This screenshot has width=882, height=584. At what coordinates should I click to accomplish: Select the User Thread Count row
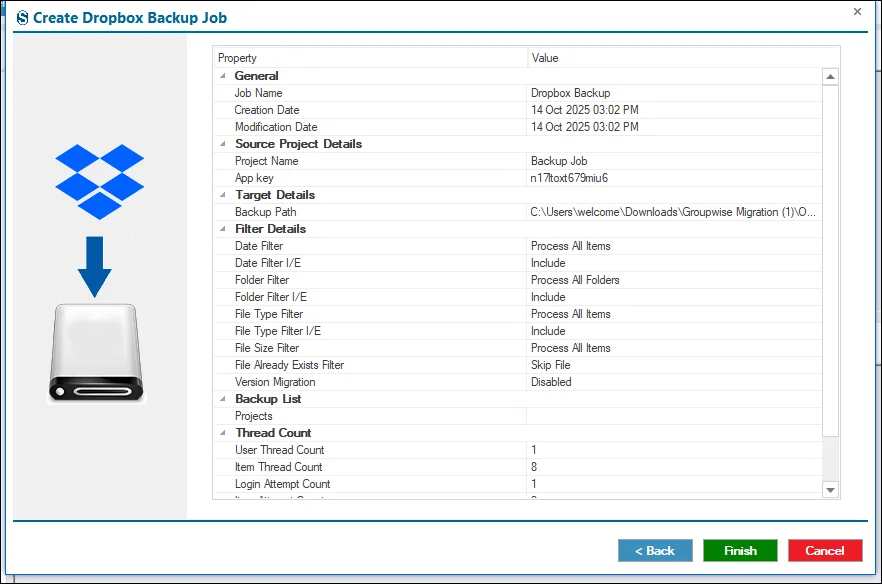518,450
